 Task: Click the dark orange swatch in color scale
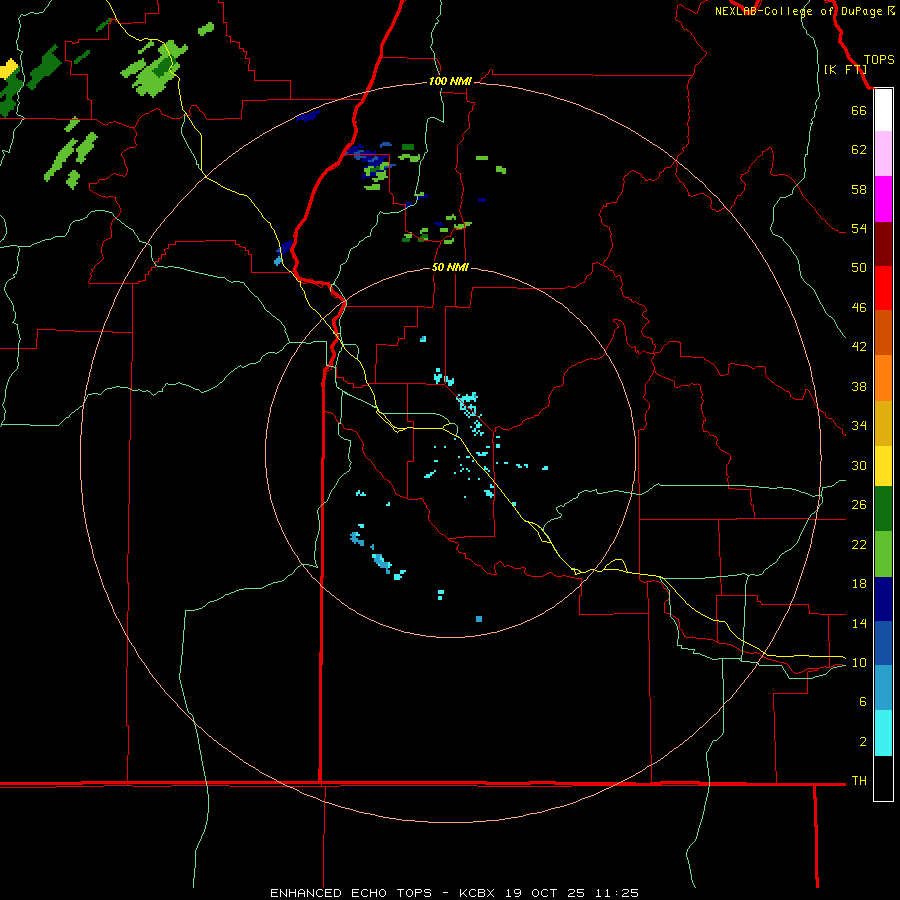point(883,332)
